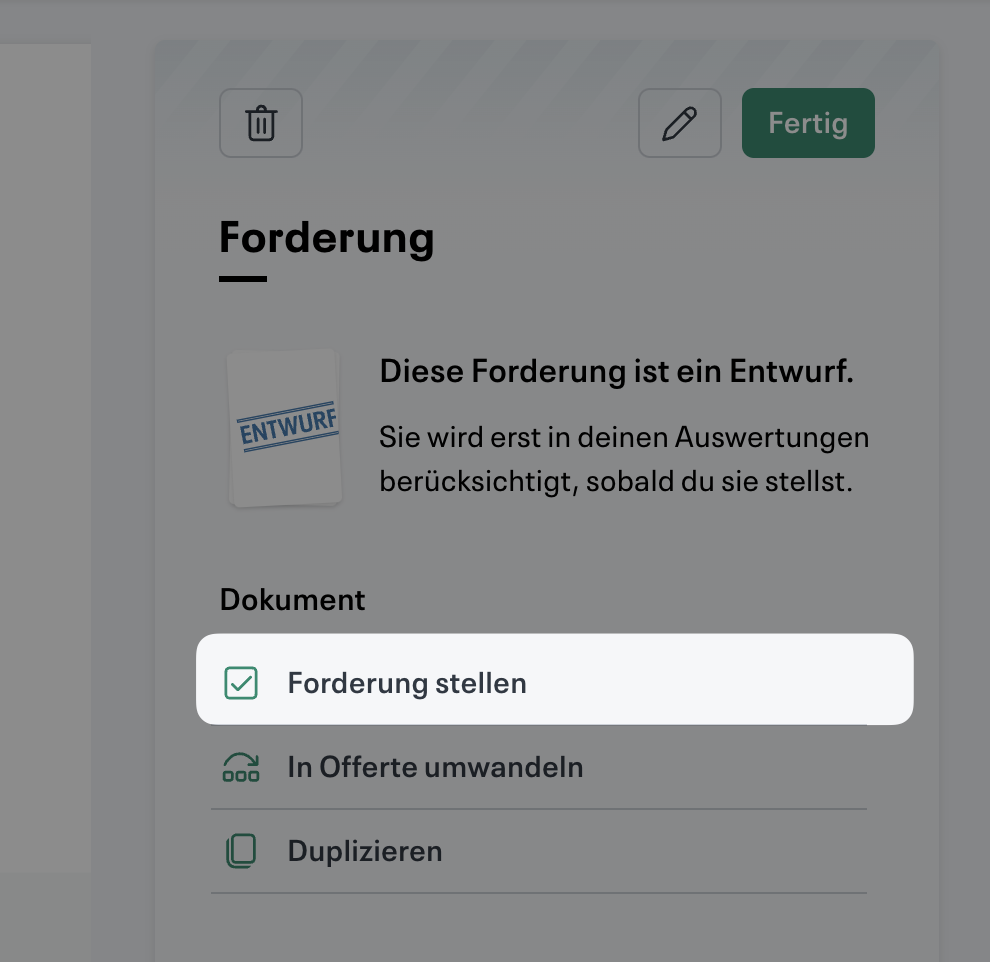The width and height of the screenshot is (990, 962).
Task: Click the conversion icon next to In Offerte umwandeln
Action: click(241, 766)
